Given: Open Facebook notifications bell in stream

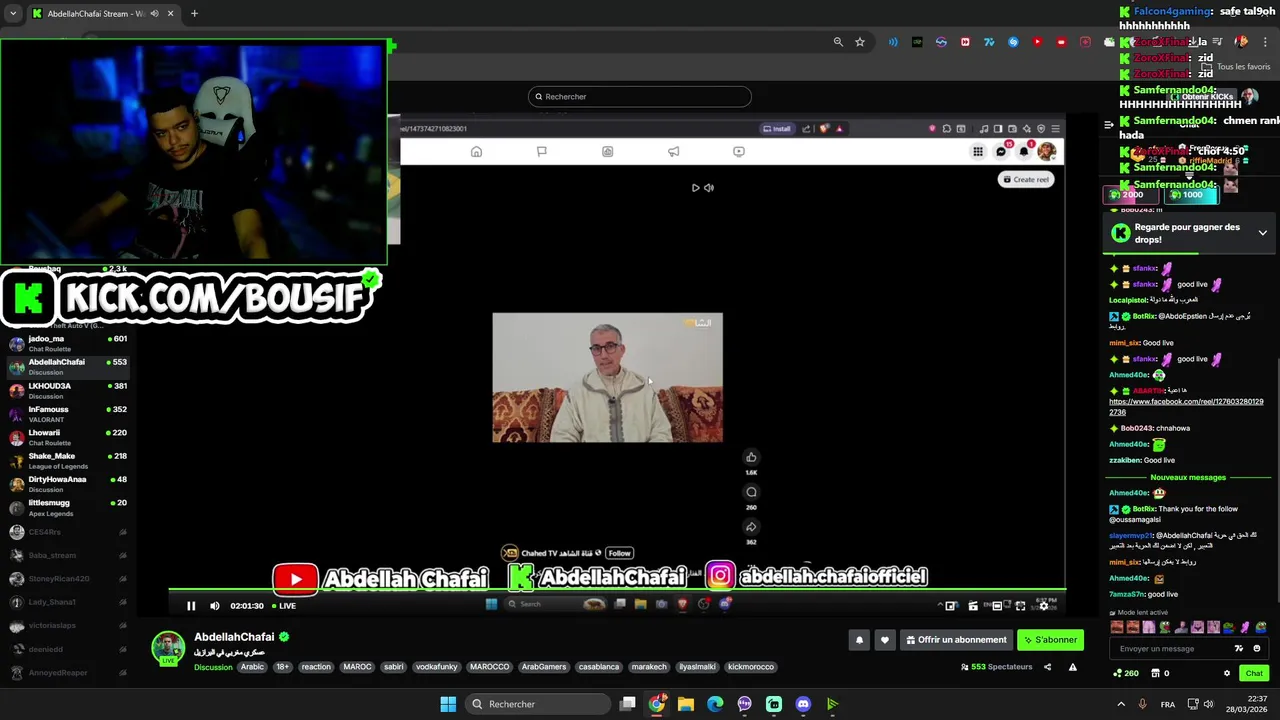Looking at the screenshot, I should click(1024, 151).
